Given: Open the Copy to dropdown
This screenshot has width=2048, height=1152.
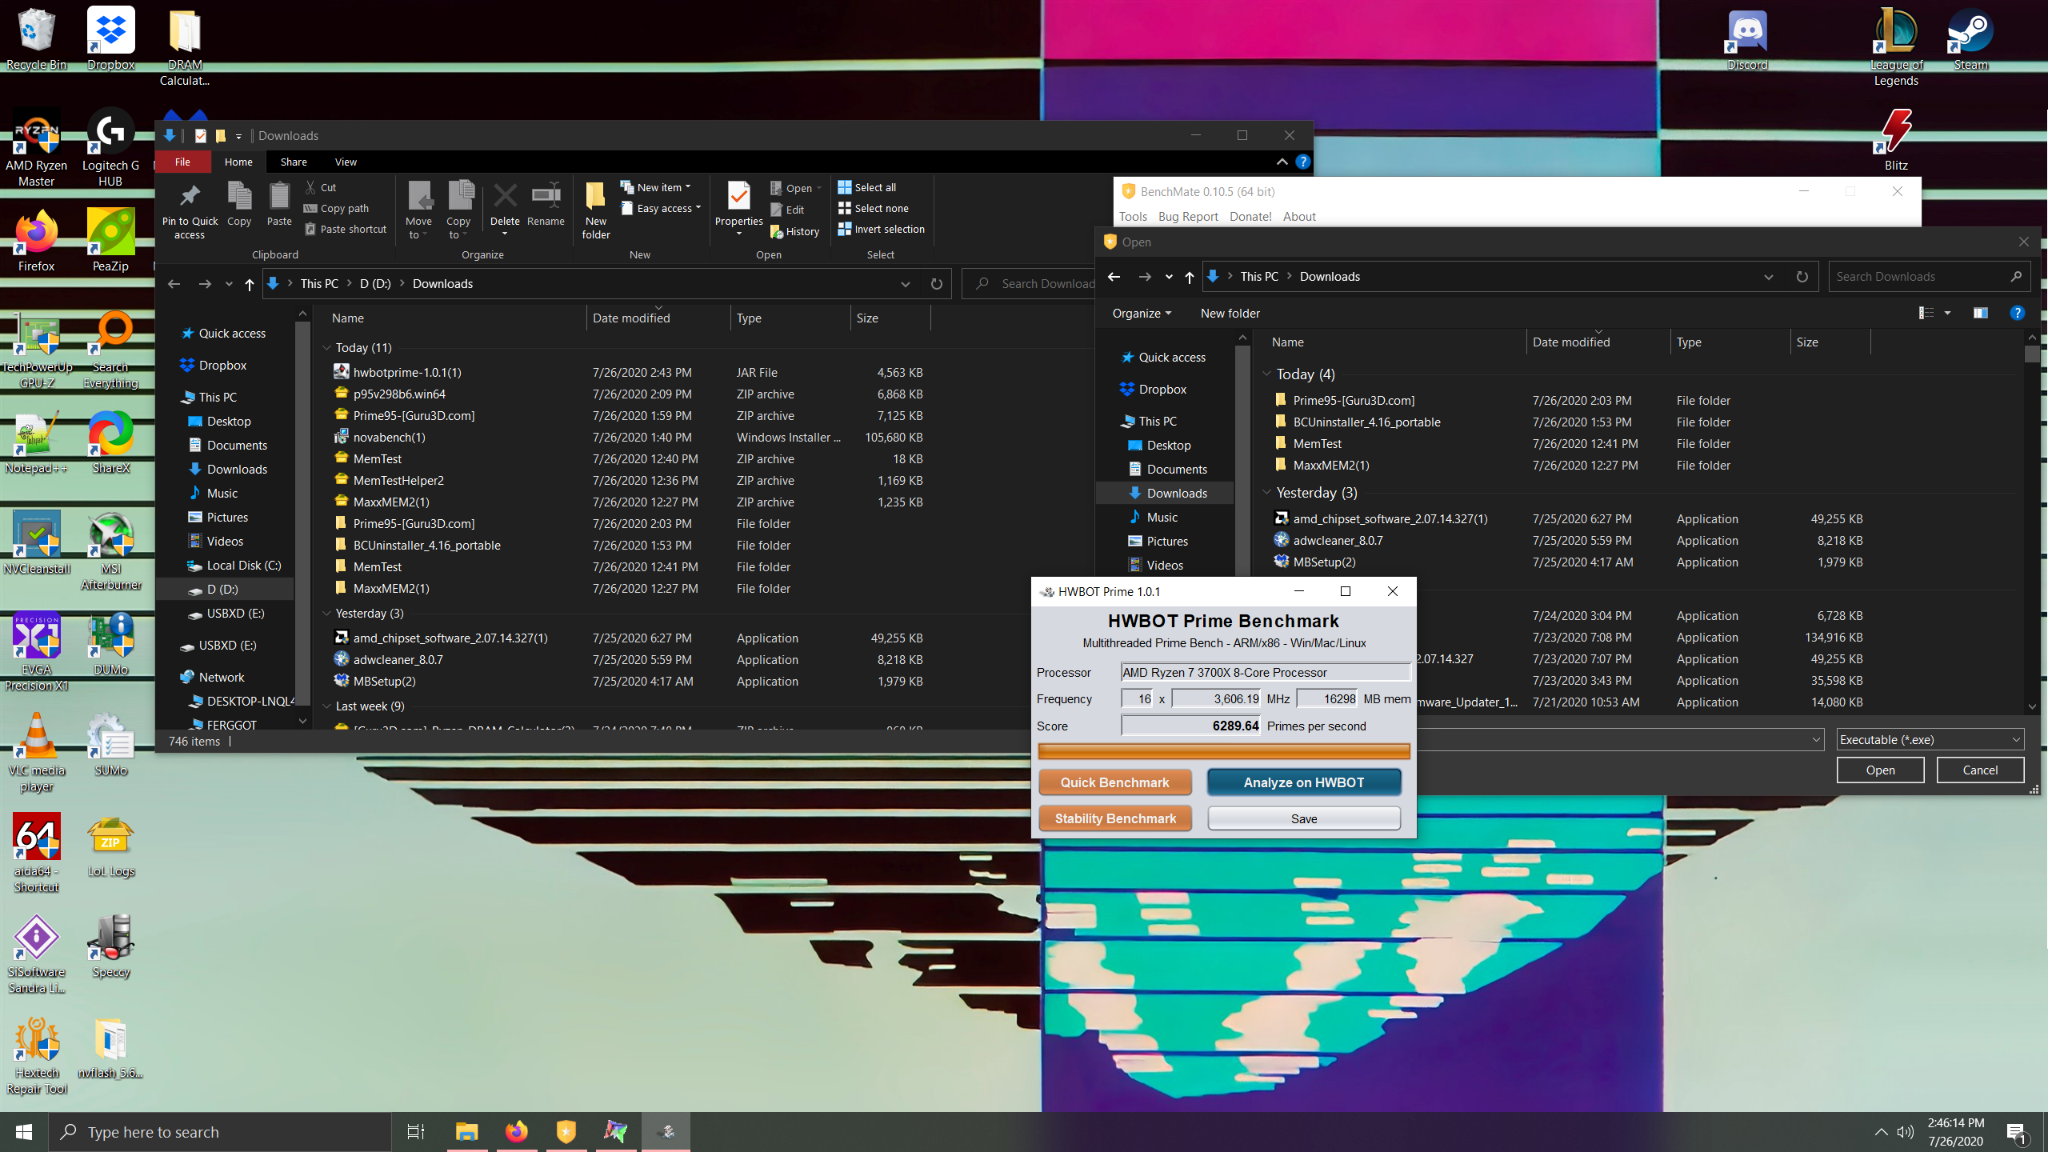Looking at the screenshot, I should pos(458,210).
